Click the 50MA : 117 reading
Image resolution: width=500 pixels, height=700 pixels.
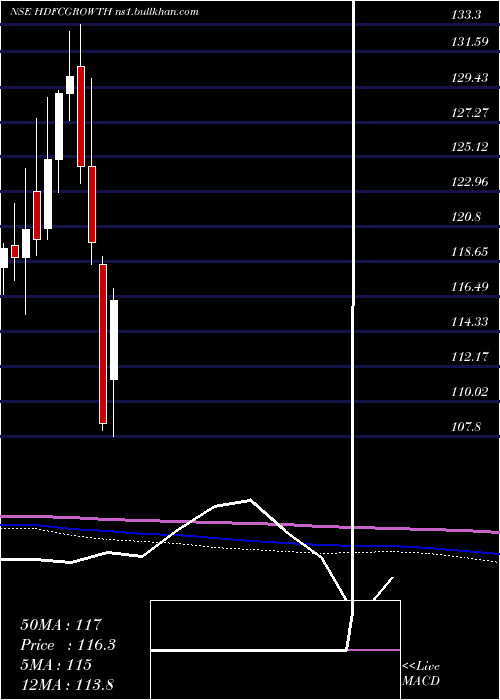pyautogui.click(x=61, y=625)
